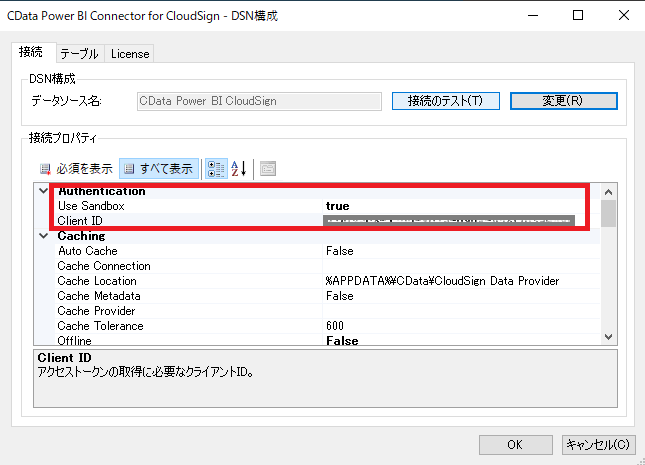Click the masked Client ID value field
645x465 pixels.
coord(449,221)
